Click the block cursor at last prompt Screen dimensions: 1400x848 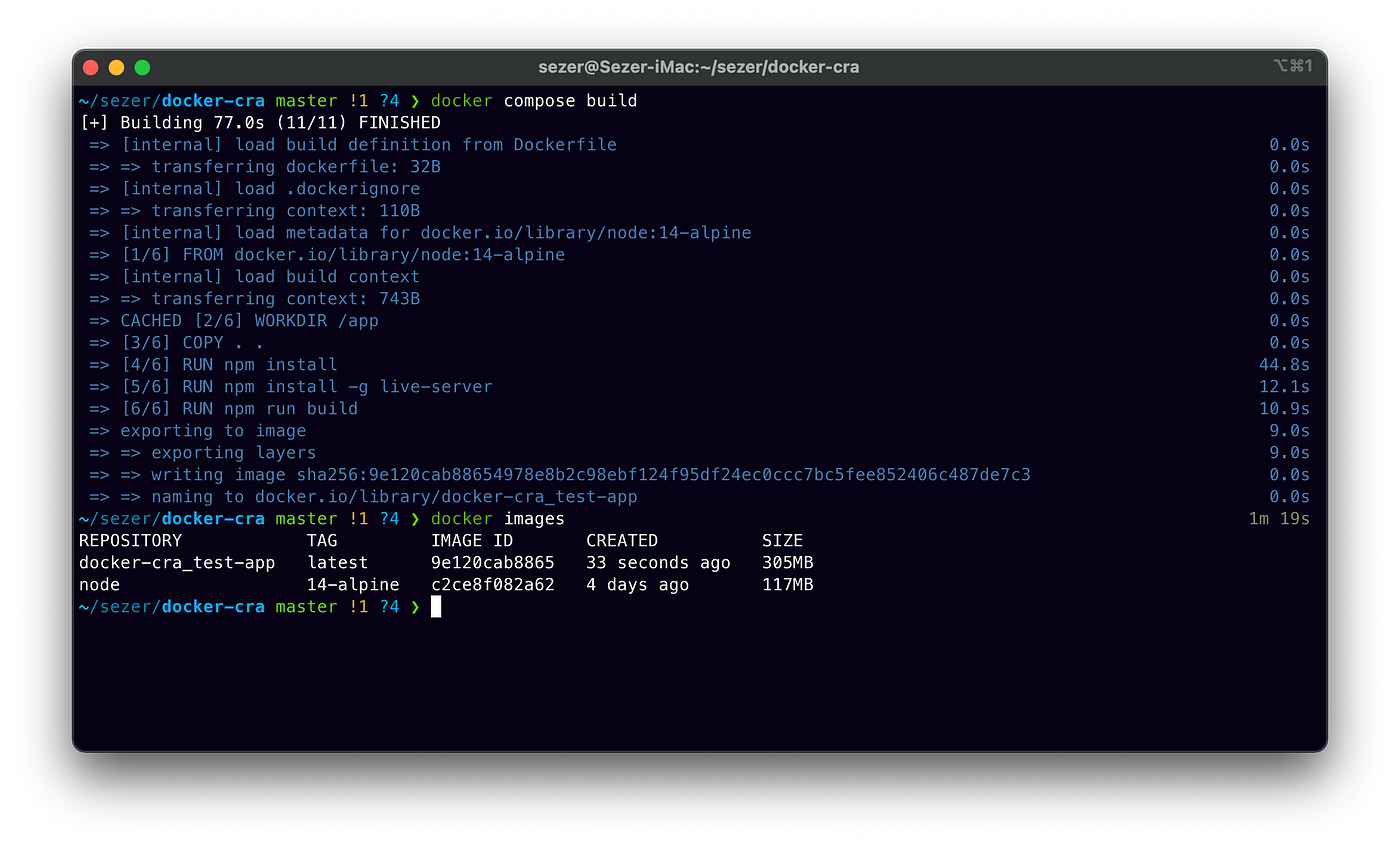pos(436,607)
